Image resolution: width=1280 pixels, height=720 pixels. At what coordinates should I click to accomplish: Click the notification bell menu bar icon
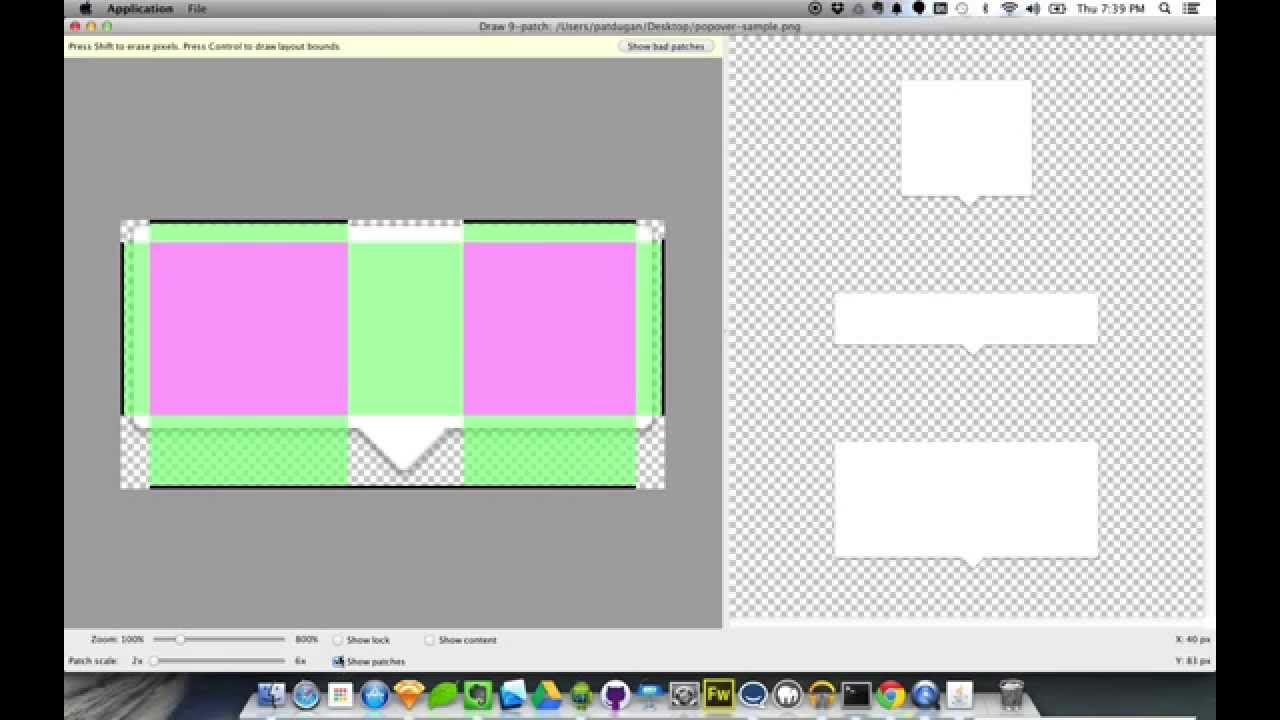(897, 9)
